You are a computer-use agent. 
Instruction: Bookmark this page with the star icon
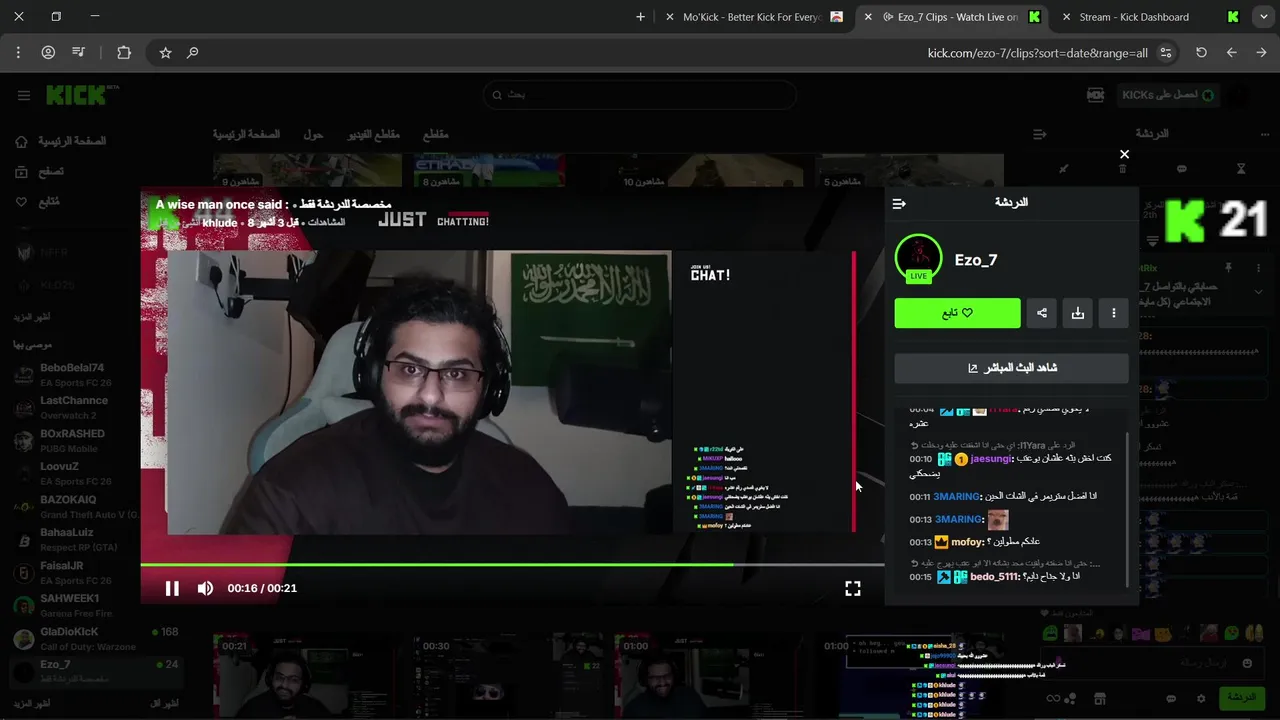(x=165, y=52)
